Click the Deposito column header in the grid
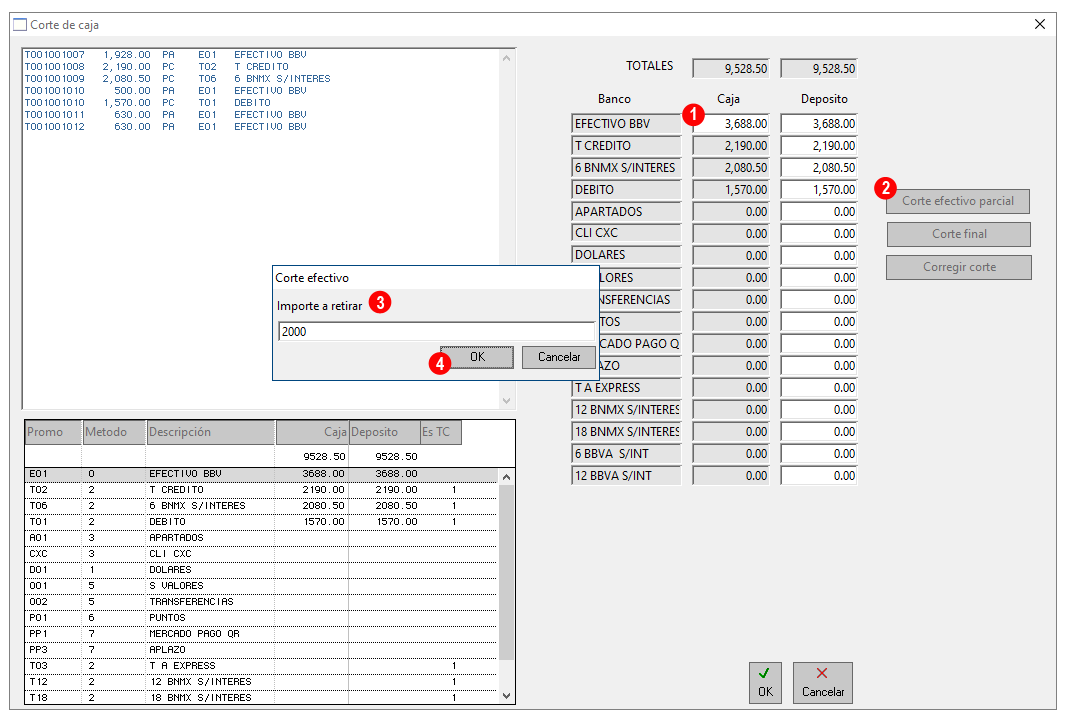 (x=384, y=432)
